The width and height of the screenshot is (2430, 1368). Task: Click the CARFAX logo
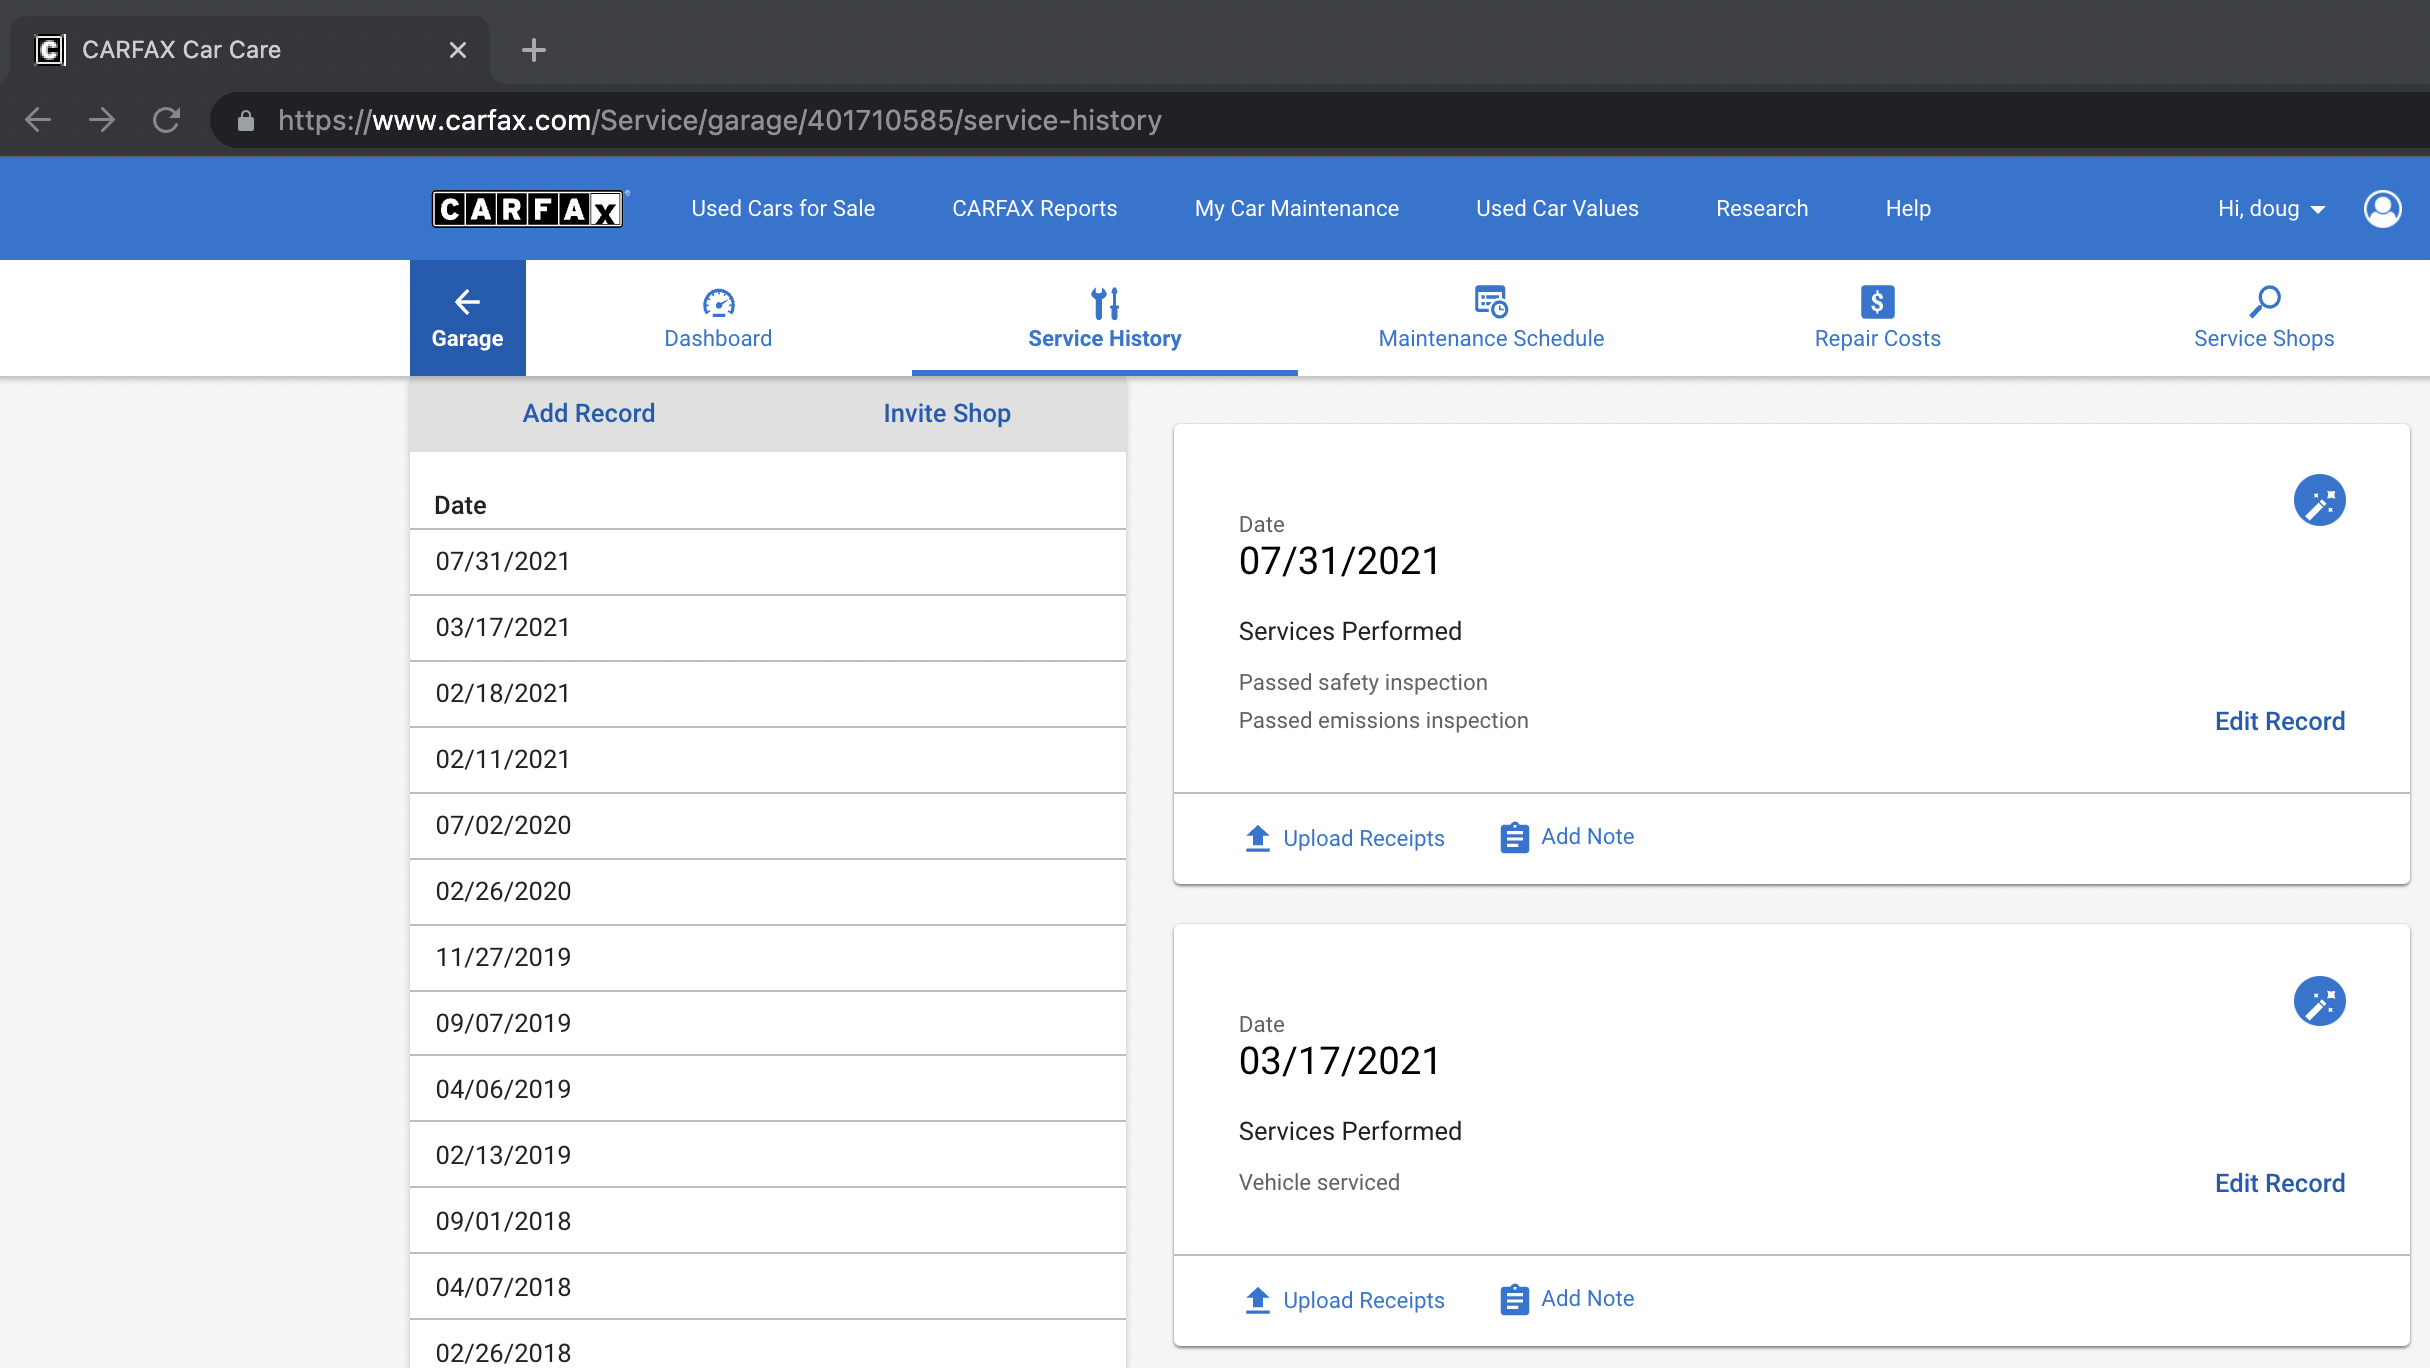(529, 208)
